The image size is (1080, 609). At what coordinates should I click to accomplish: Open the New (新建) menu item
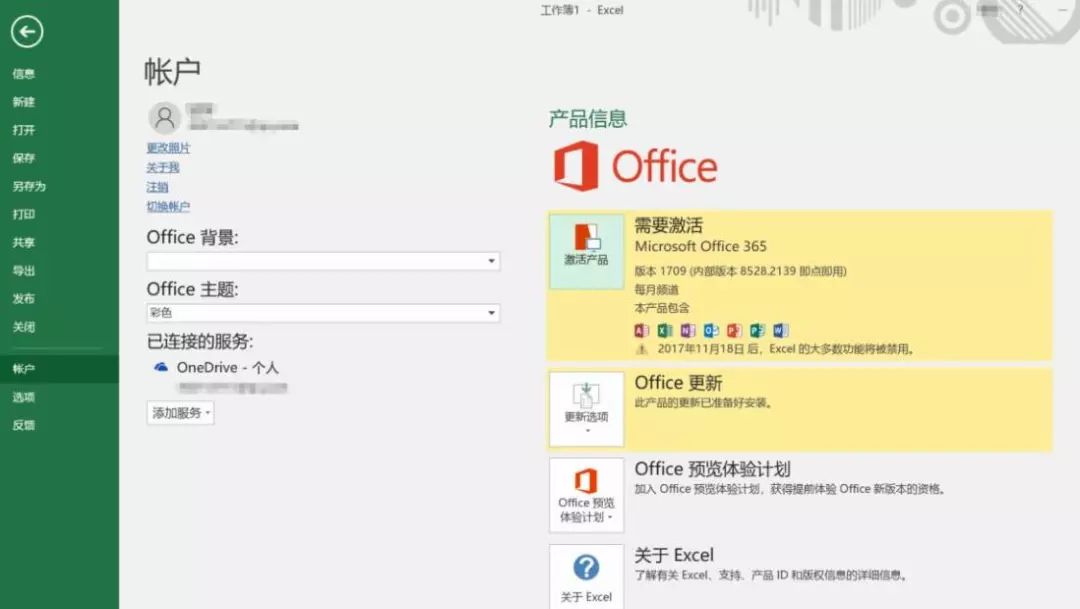coord(23,102)
